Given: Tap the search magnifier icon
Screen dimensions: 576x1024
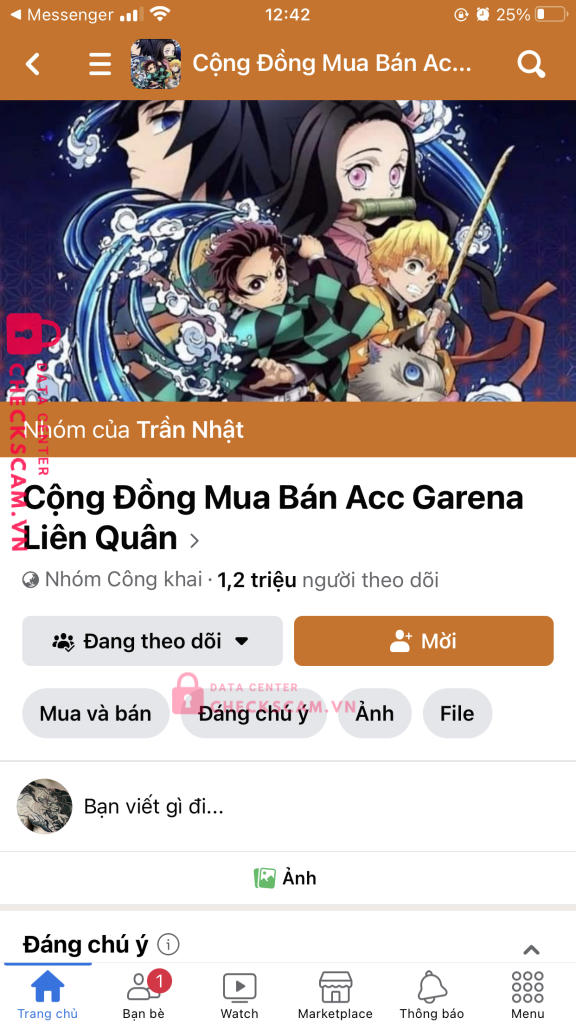Looking at the screenshot, I should point(531,64).
